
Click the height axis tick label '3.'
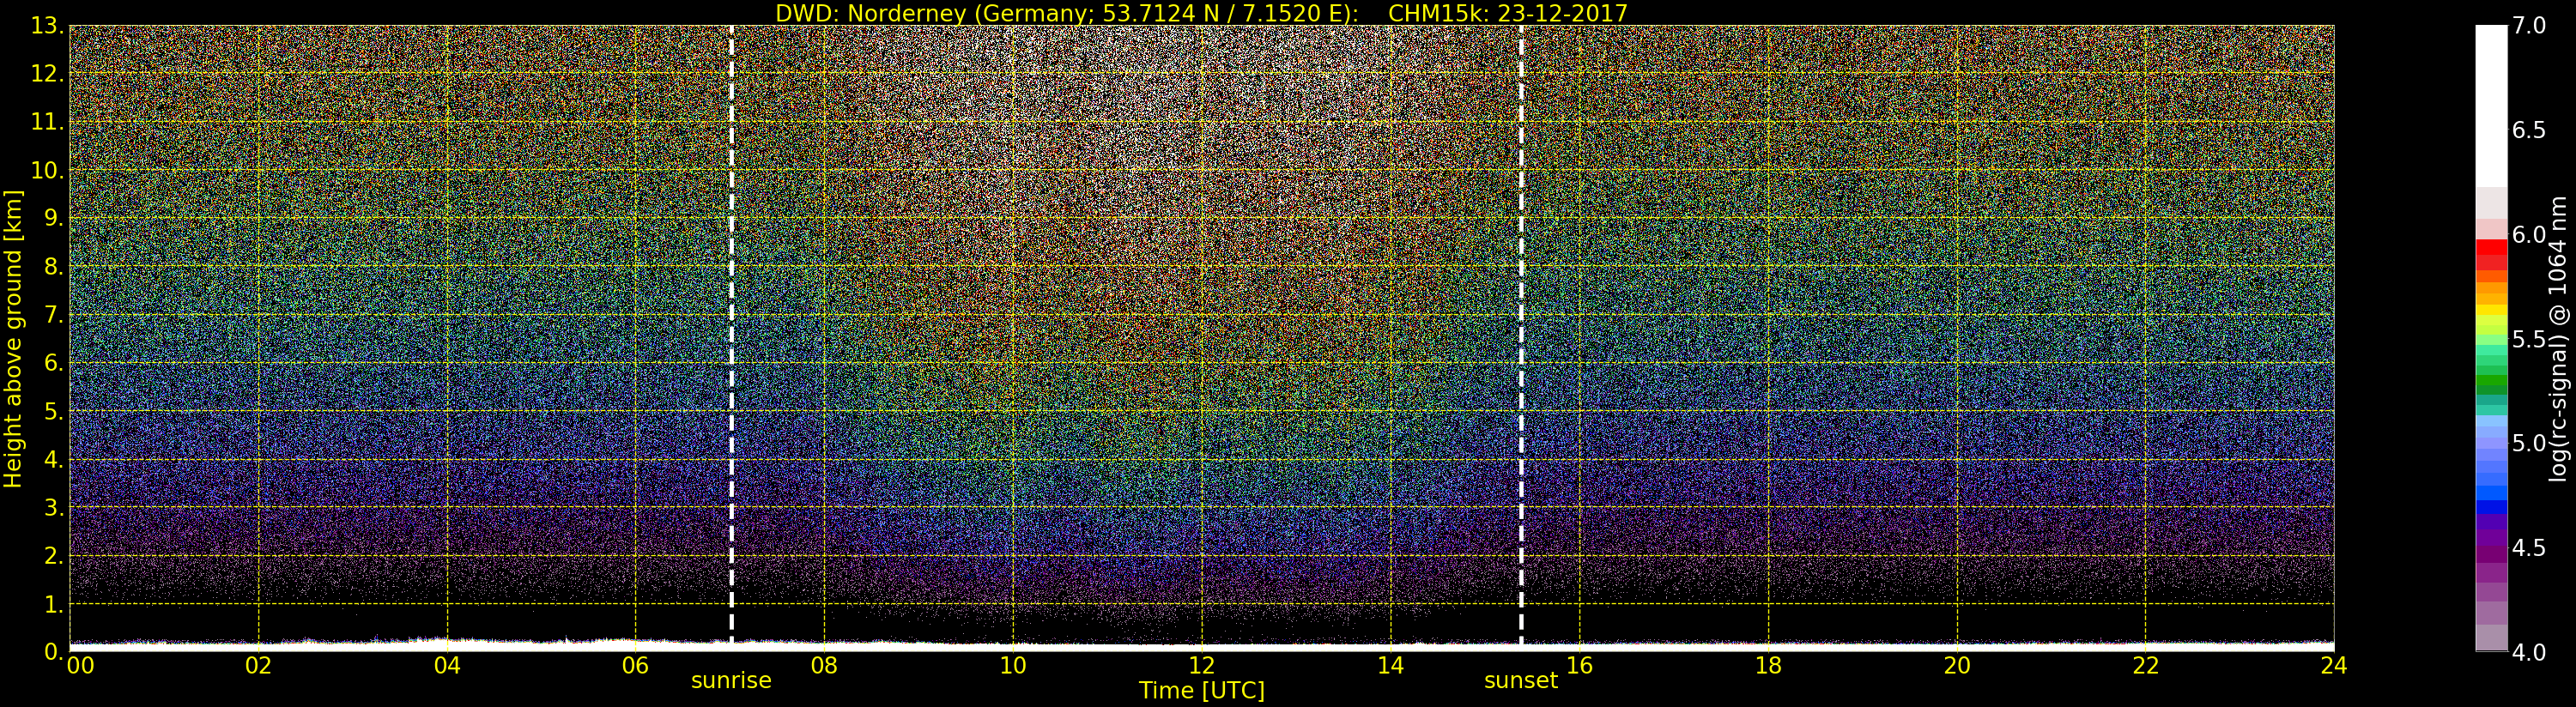(x=54, y=507)
